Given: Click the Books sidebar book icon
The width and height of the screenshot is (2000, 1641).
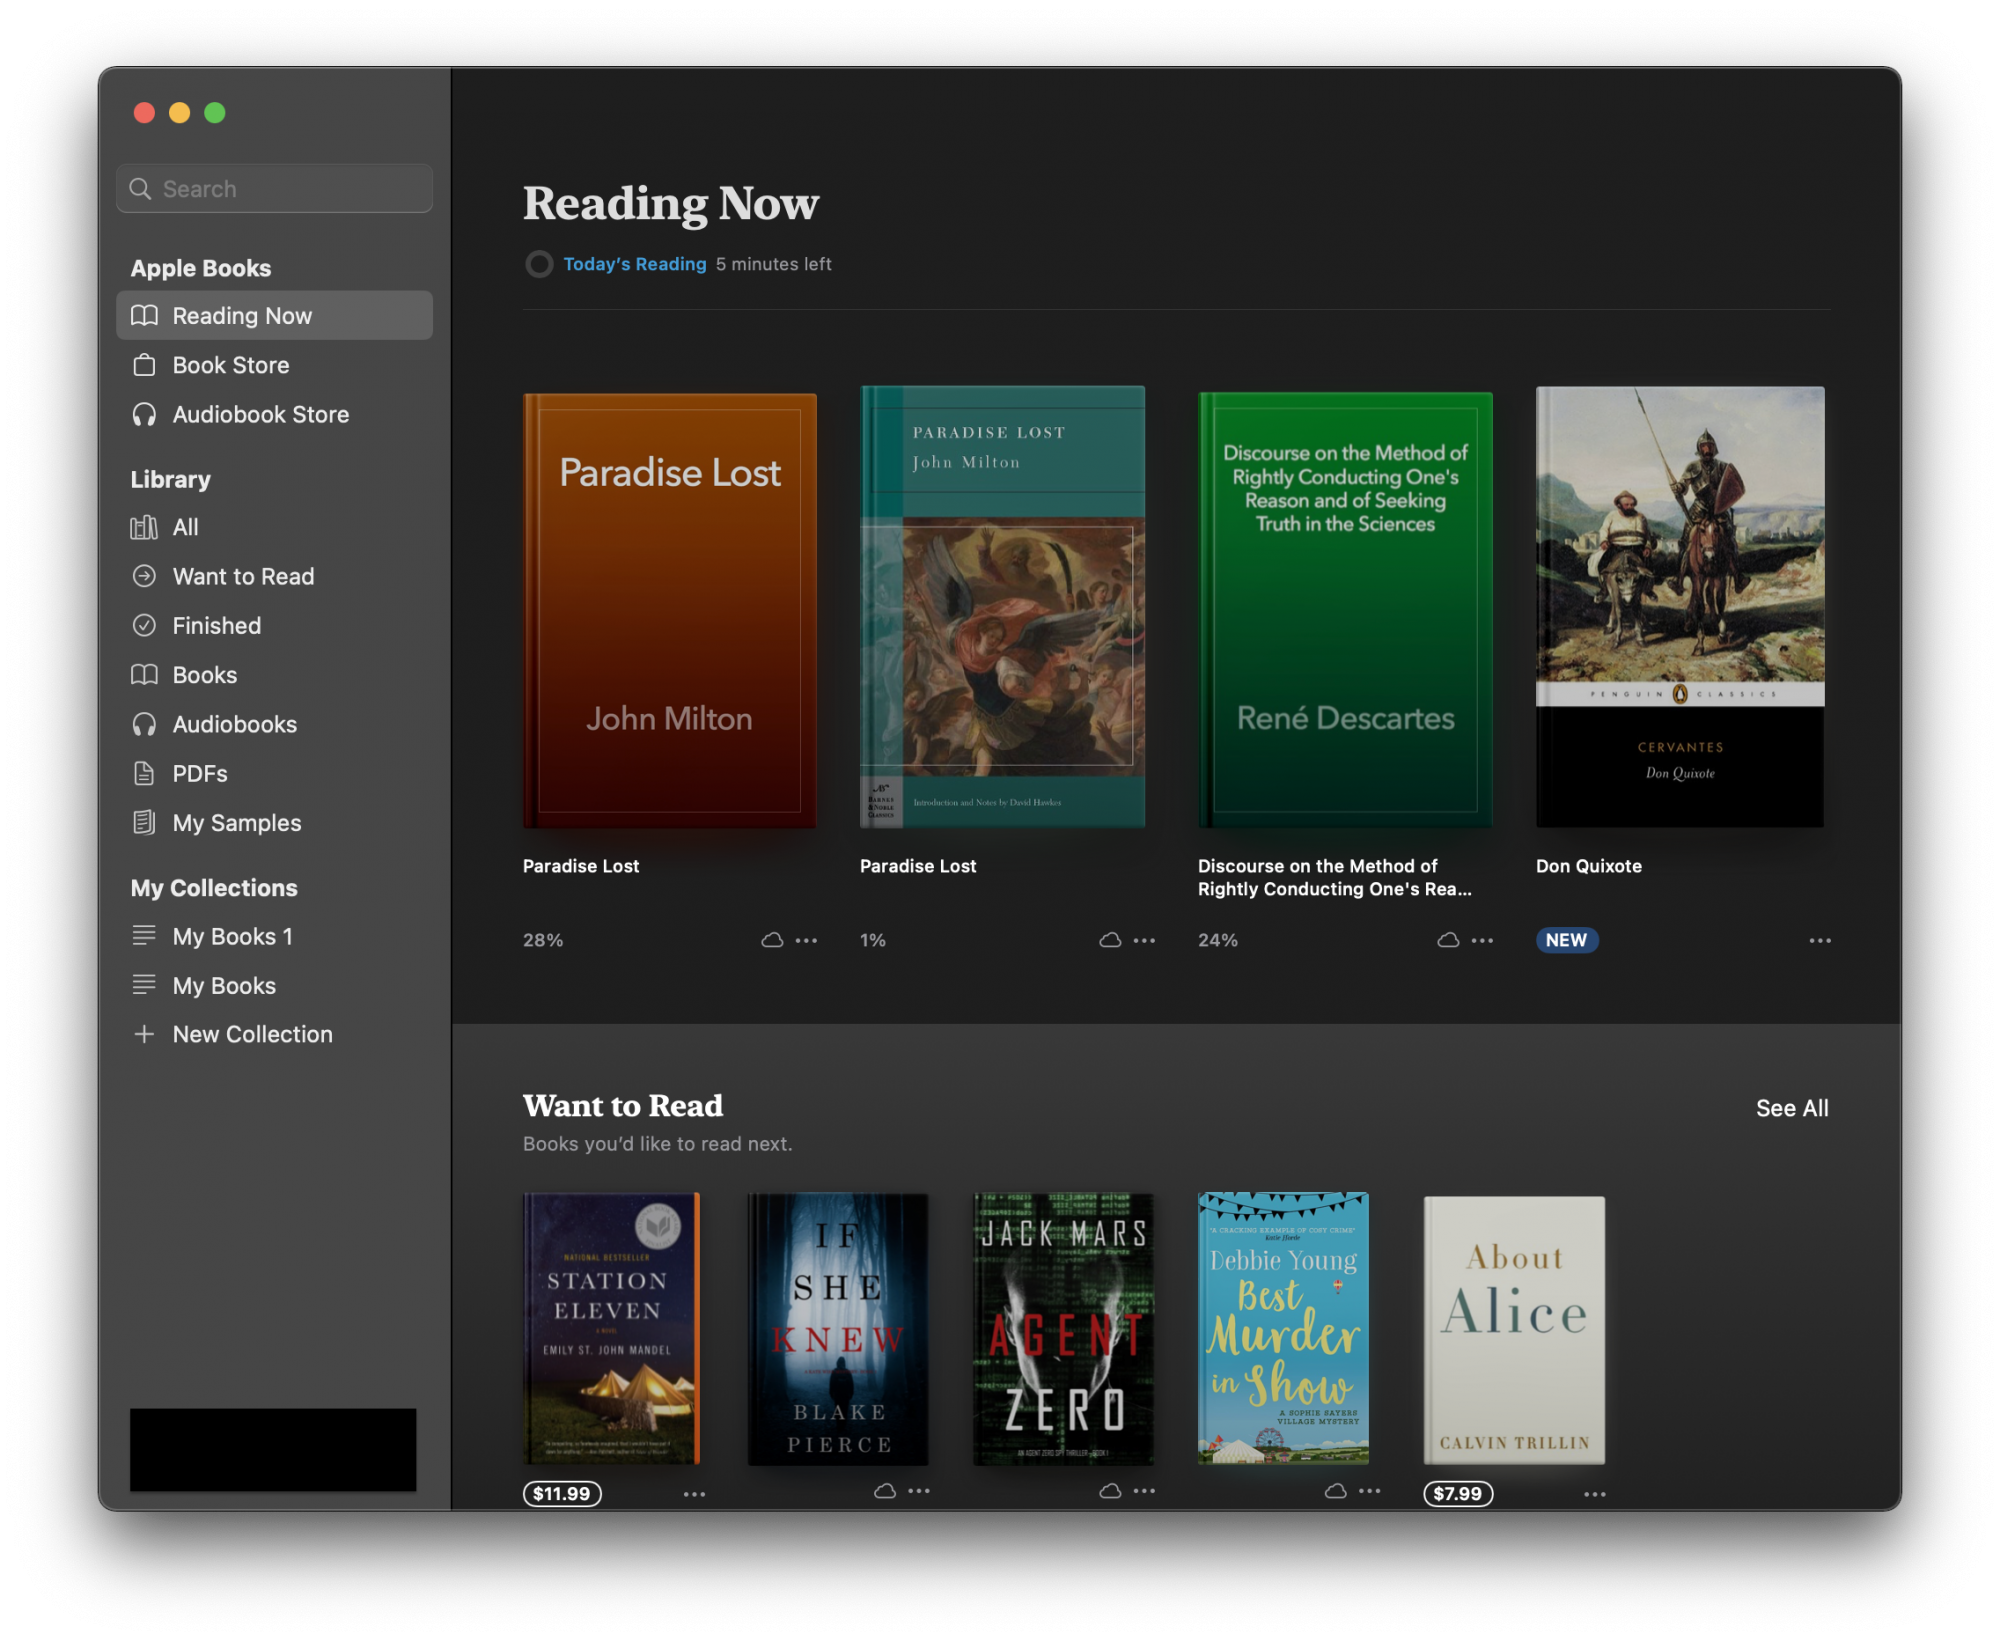Looking at the screenshot, I should pyautogui.click(x=144, y=675).
